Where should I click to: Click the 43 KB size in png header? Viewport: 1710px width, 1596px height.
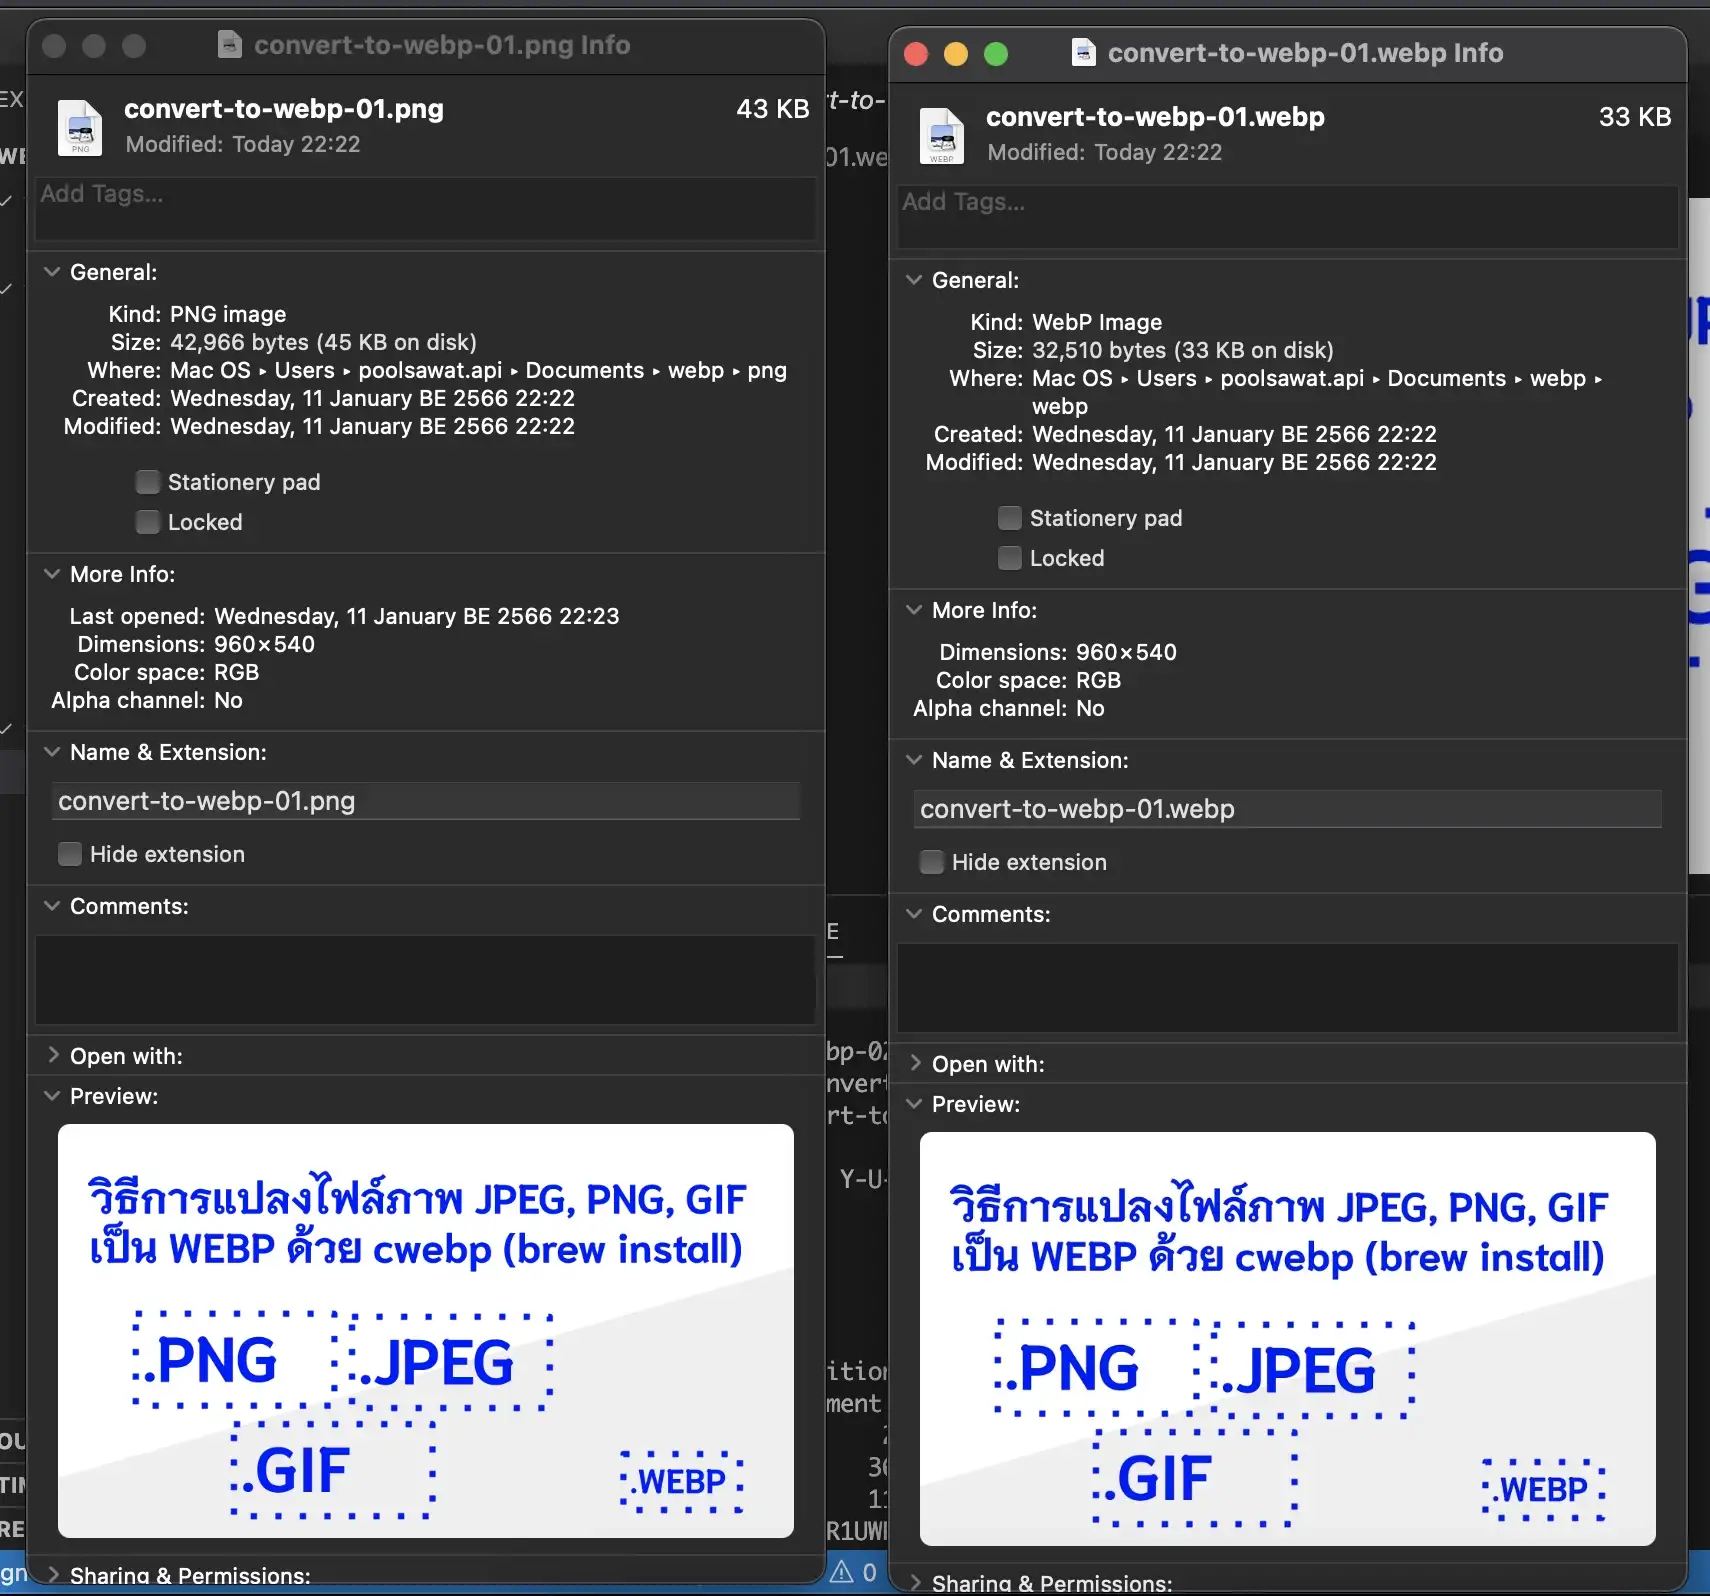point(772,109)
